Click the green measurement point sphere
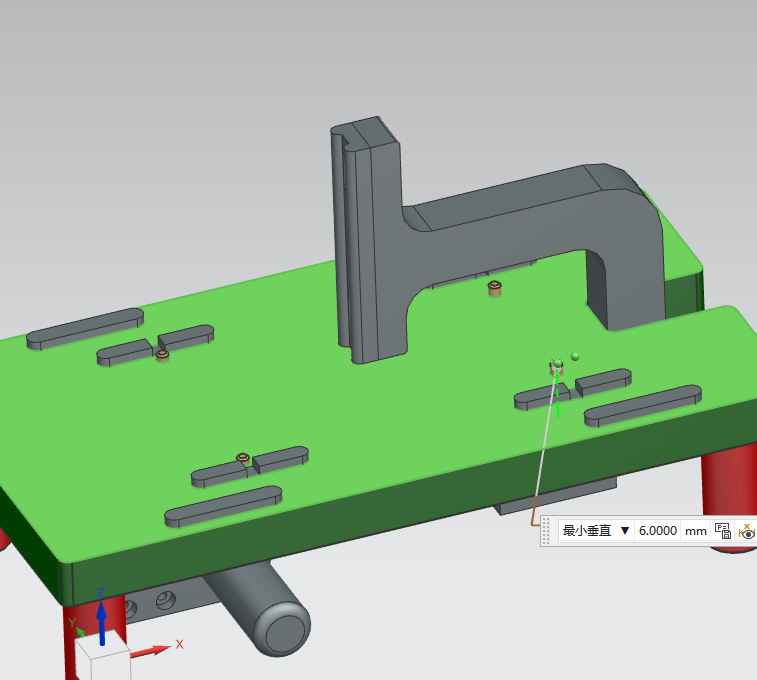This screenshot has height=680, width=757. [x=575, y=356]
